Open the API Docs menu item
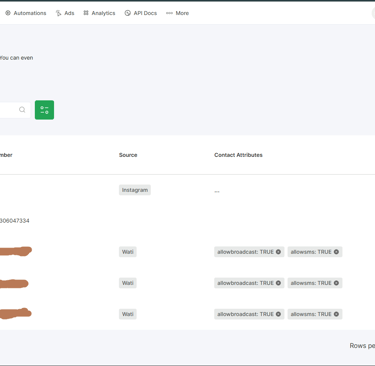 [141, 13]
